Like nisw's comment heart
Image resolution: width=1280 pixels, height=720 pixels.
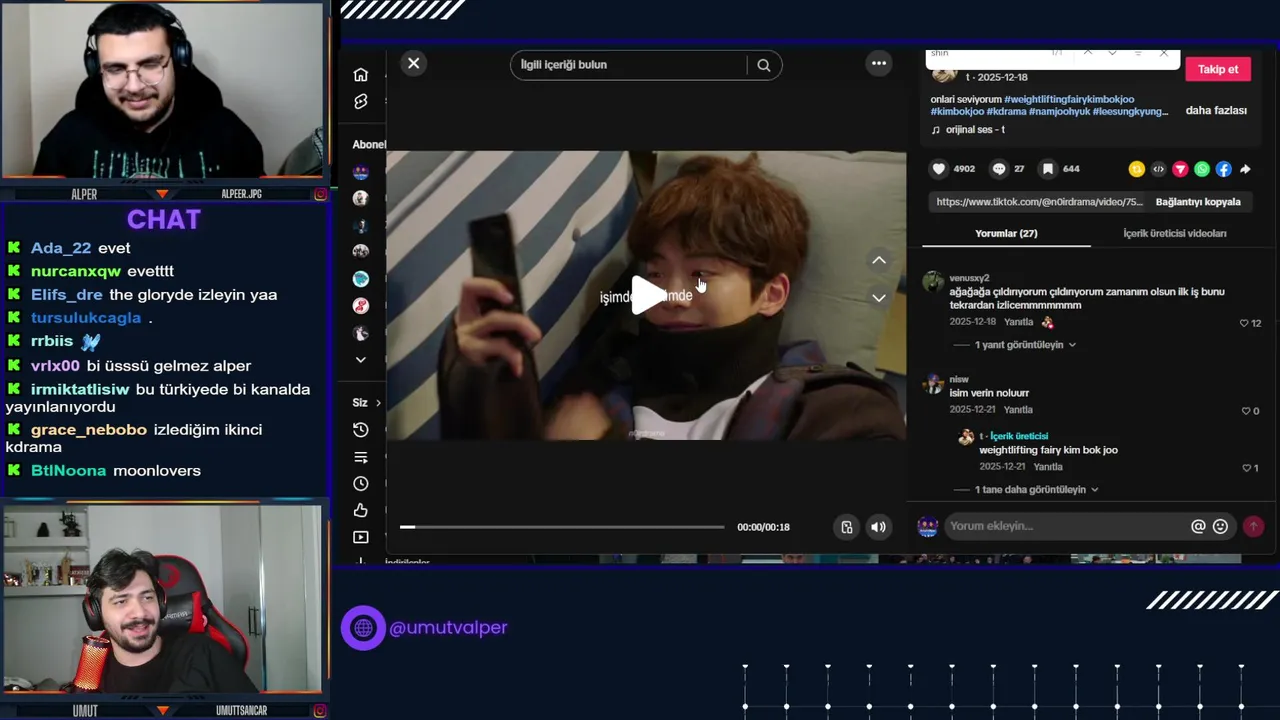(x=1246, y=411)
